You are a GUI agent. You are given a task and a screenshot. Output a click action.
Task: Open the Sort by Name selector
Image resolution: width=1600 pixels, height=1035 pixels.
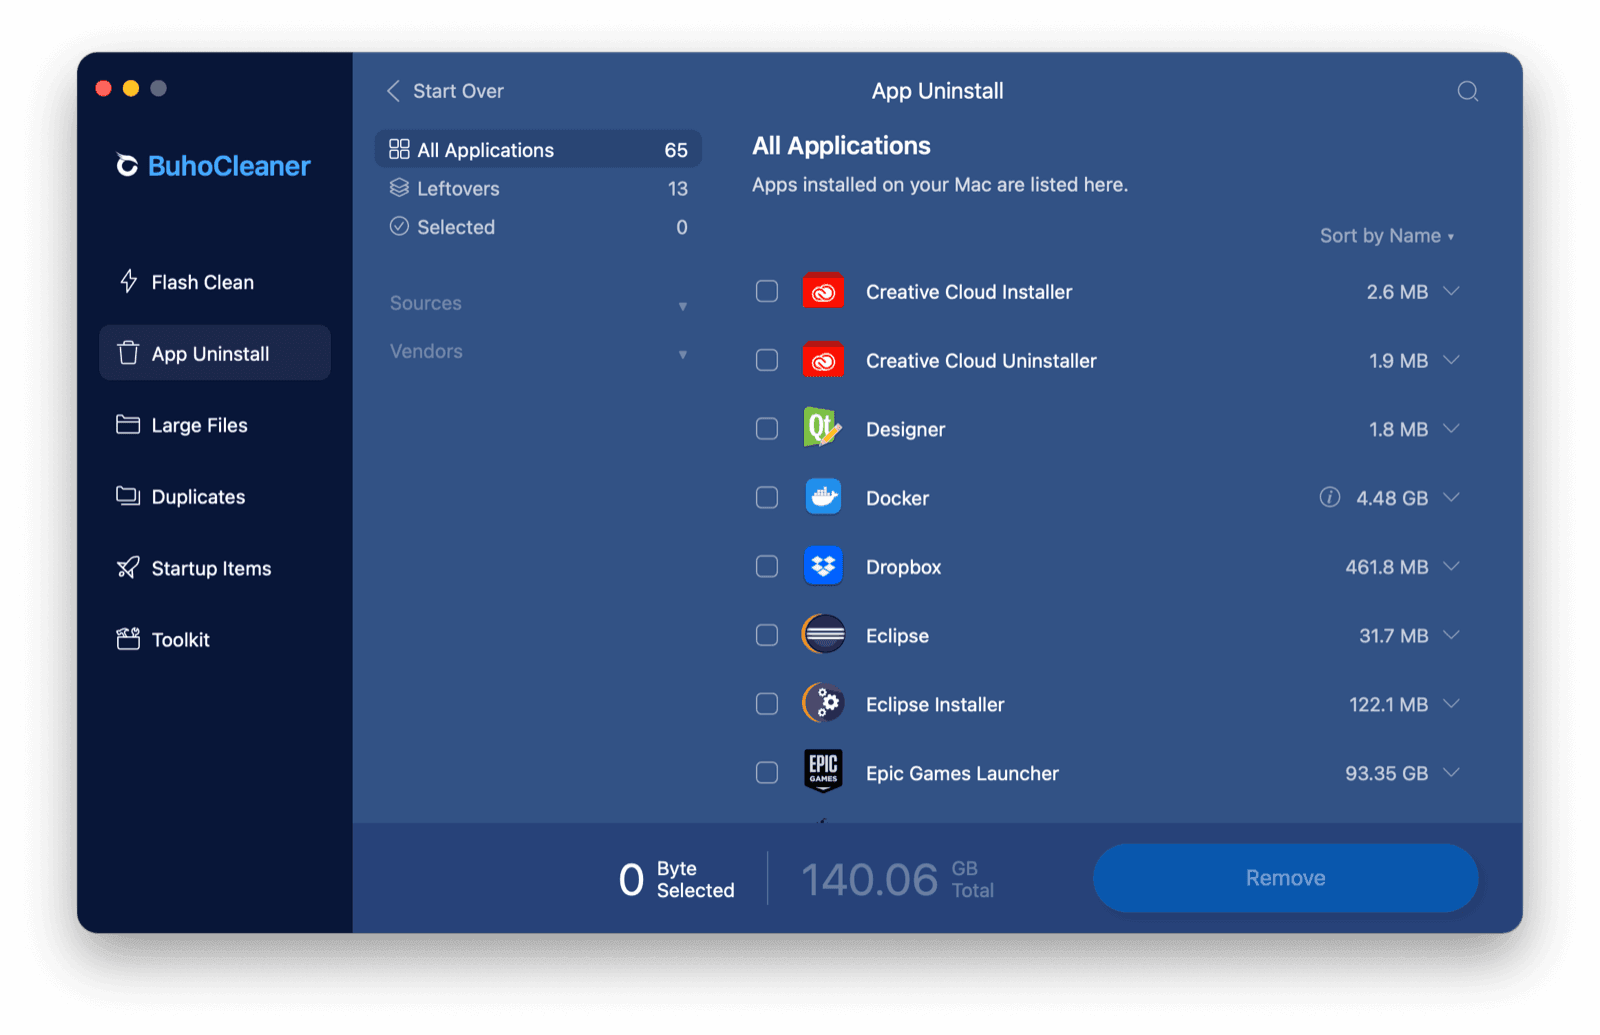(x=1385, y=235)
